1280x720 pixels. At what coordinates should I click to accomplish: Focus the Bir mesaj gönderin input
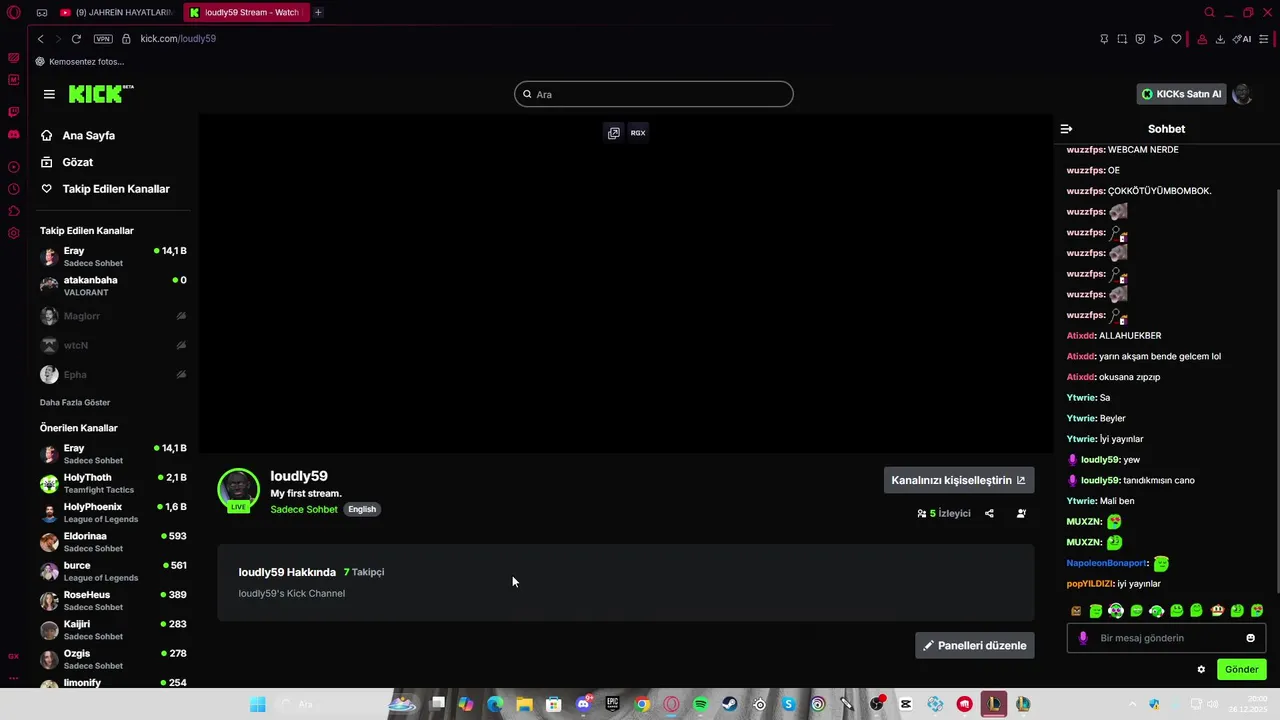1166,638
